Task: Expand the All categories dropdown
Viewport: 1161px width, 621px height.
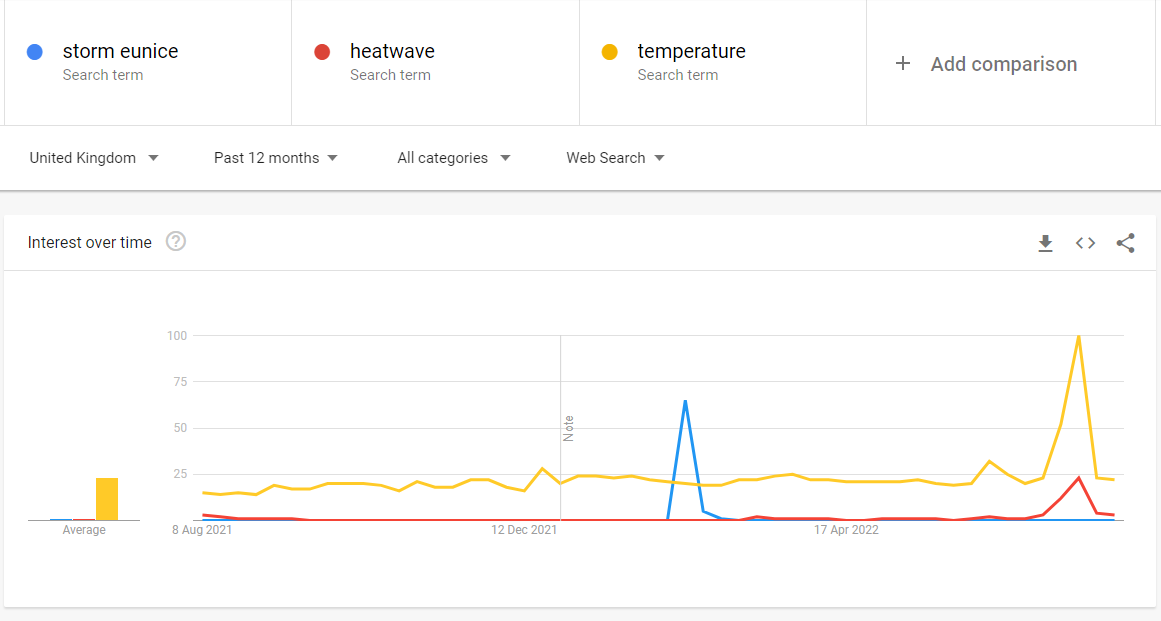Action: (454, 158)
